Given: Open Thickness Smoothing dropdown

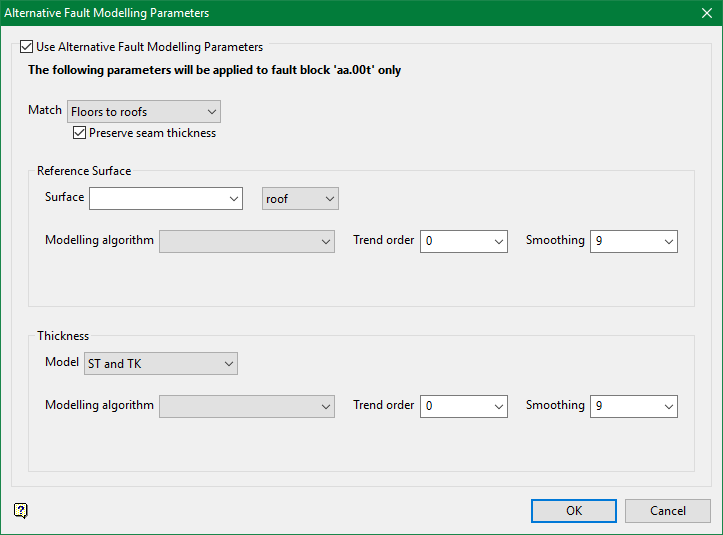Looking at the screenshot, I should coord(668,406).
